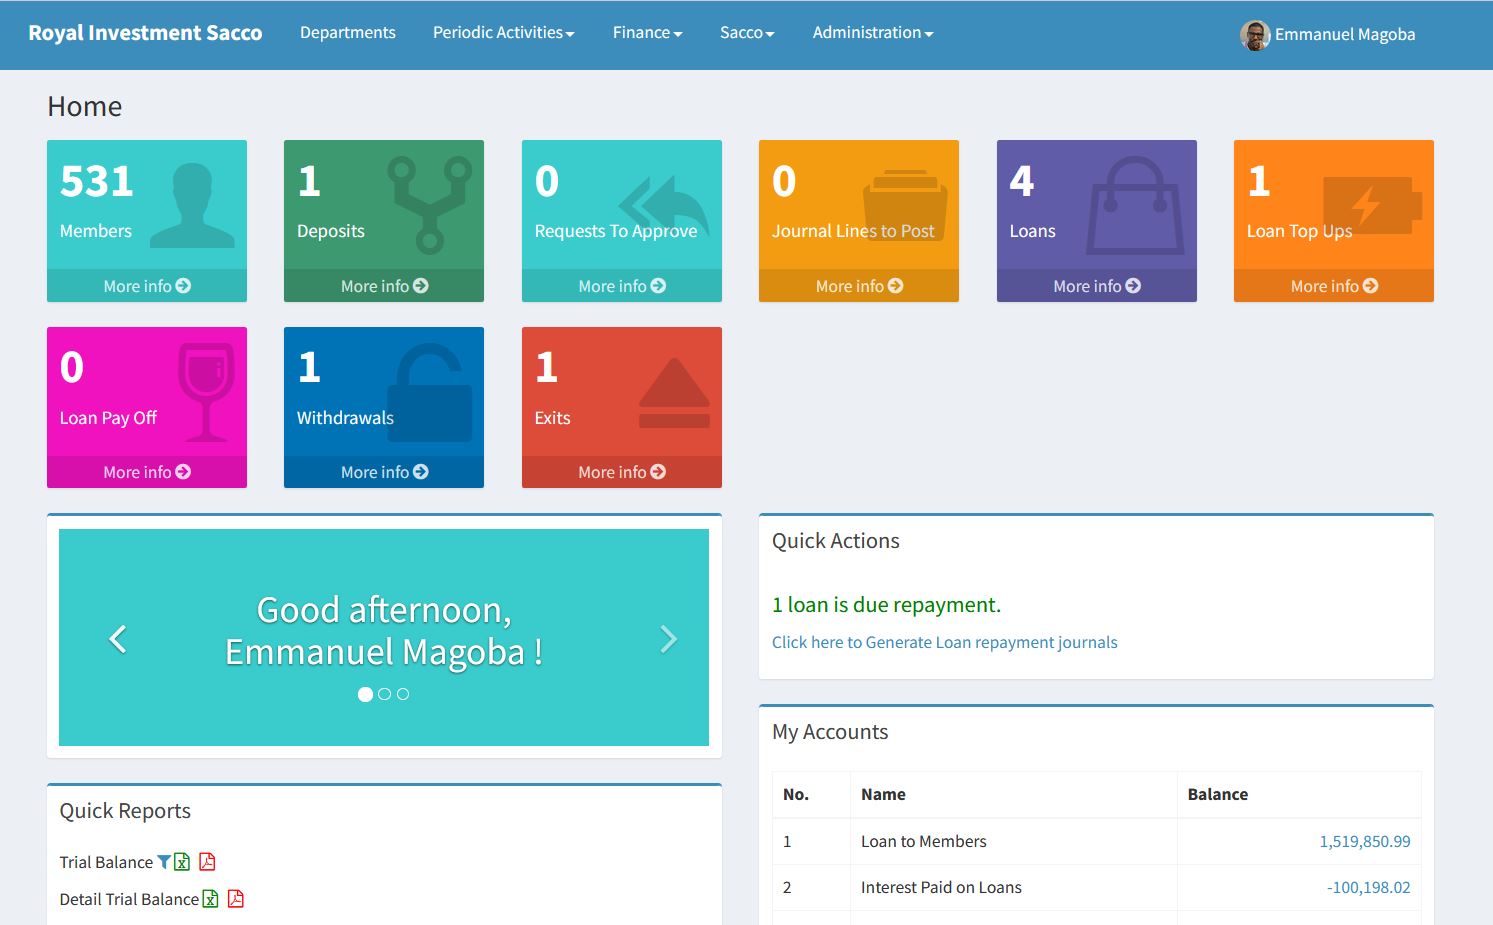The width and height of the screenshot is (1493, 925).
Task: Click Emmanuel Magoba's profile avatar
Action: pyautogui.click(x=1255, y=35)
